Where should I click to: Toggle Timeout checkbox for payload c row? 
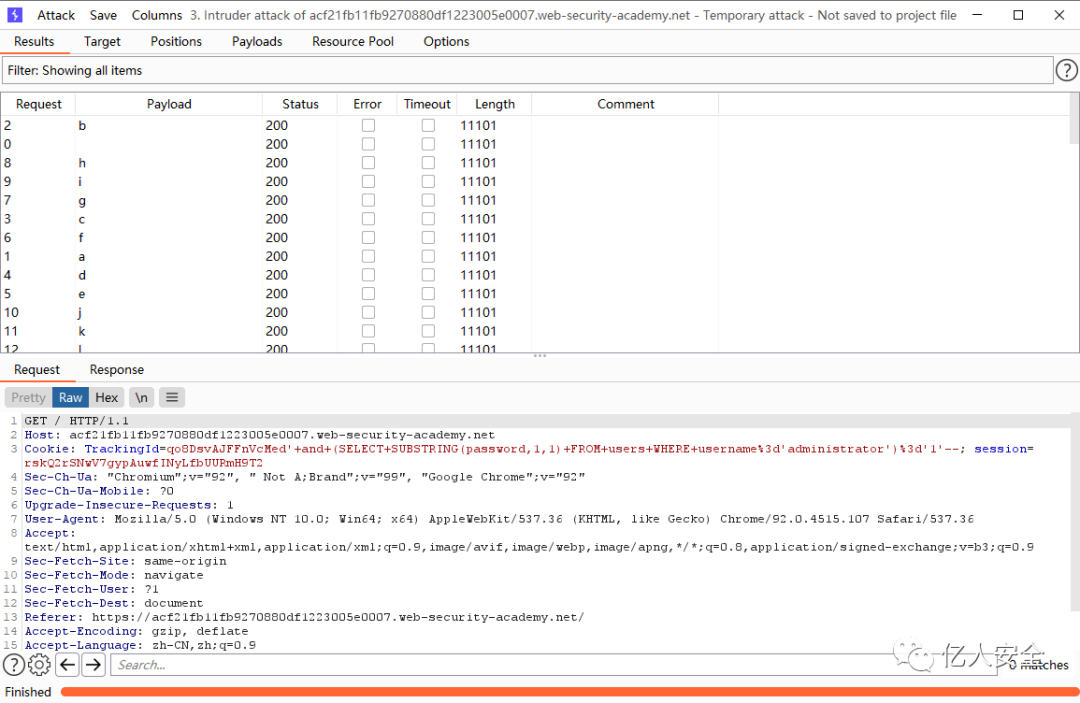(428, 219)
